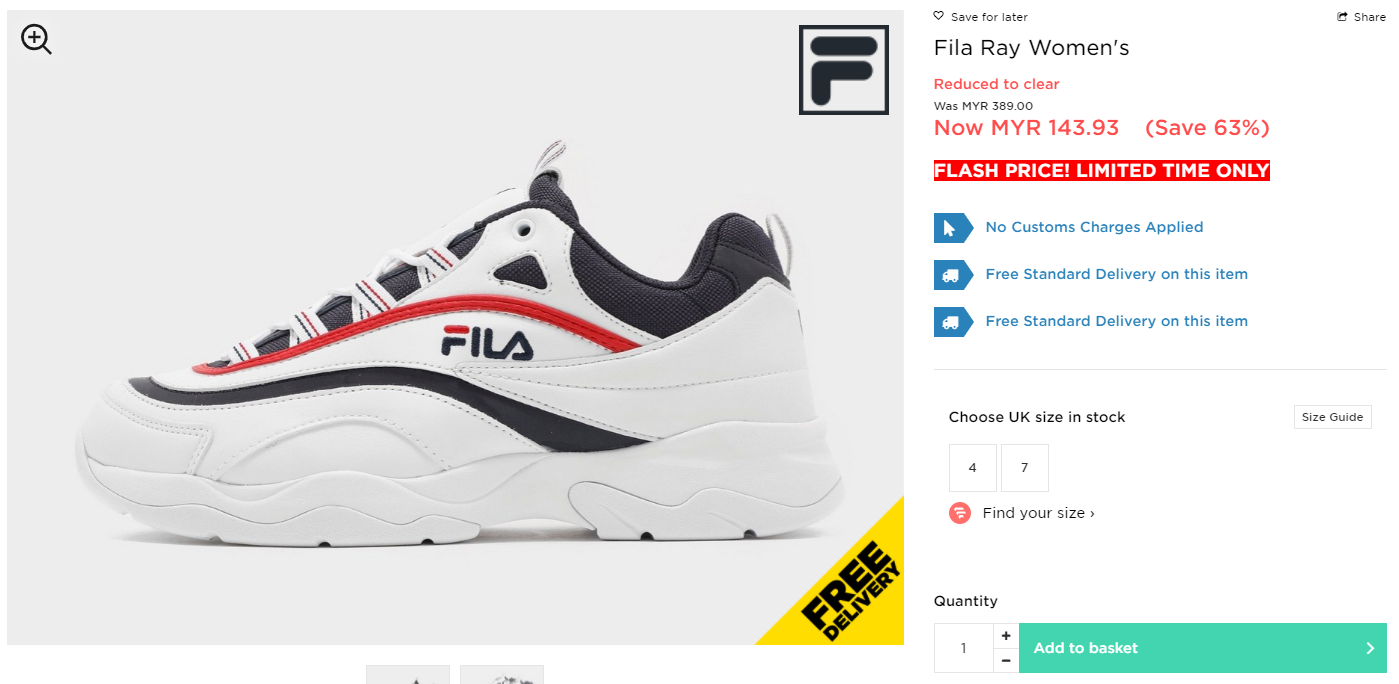Click the Fila brand logo badge
Viewport: 1399px width, 684px height.
[x=844, y=70]
